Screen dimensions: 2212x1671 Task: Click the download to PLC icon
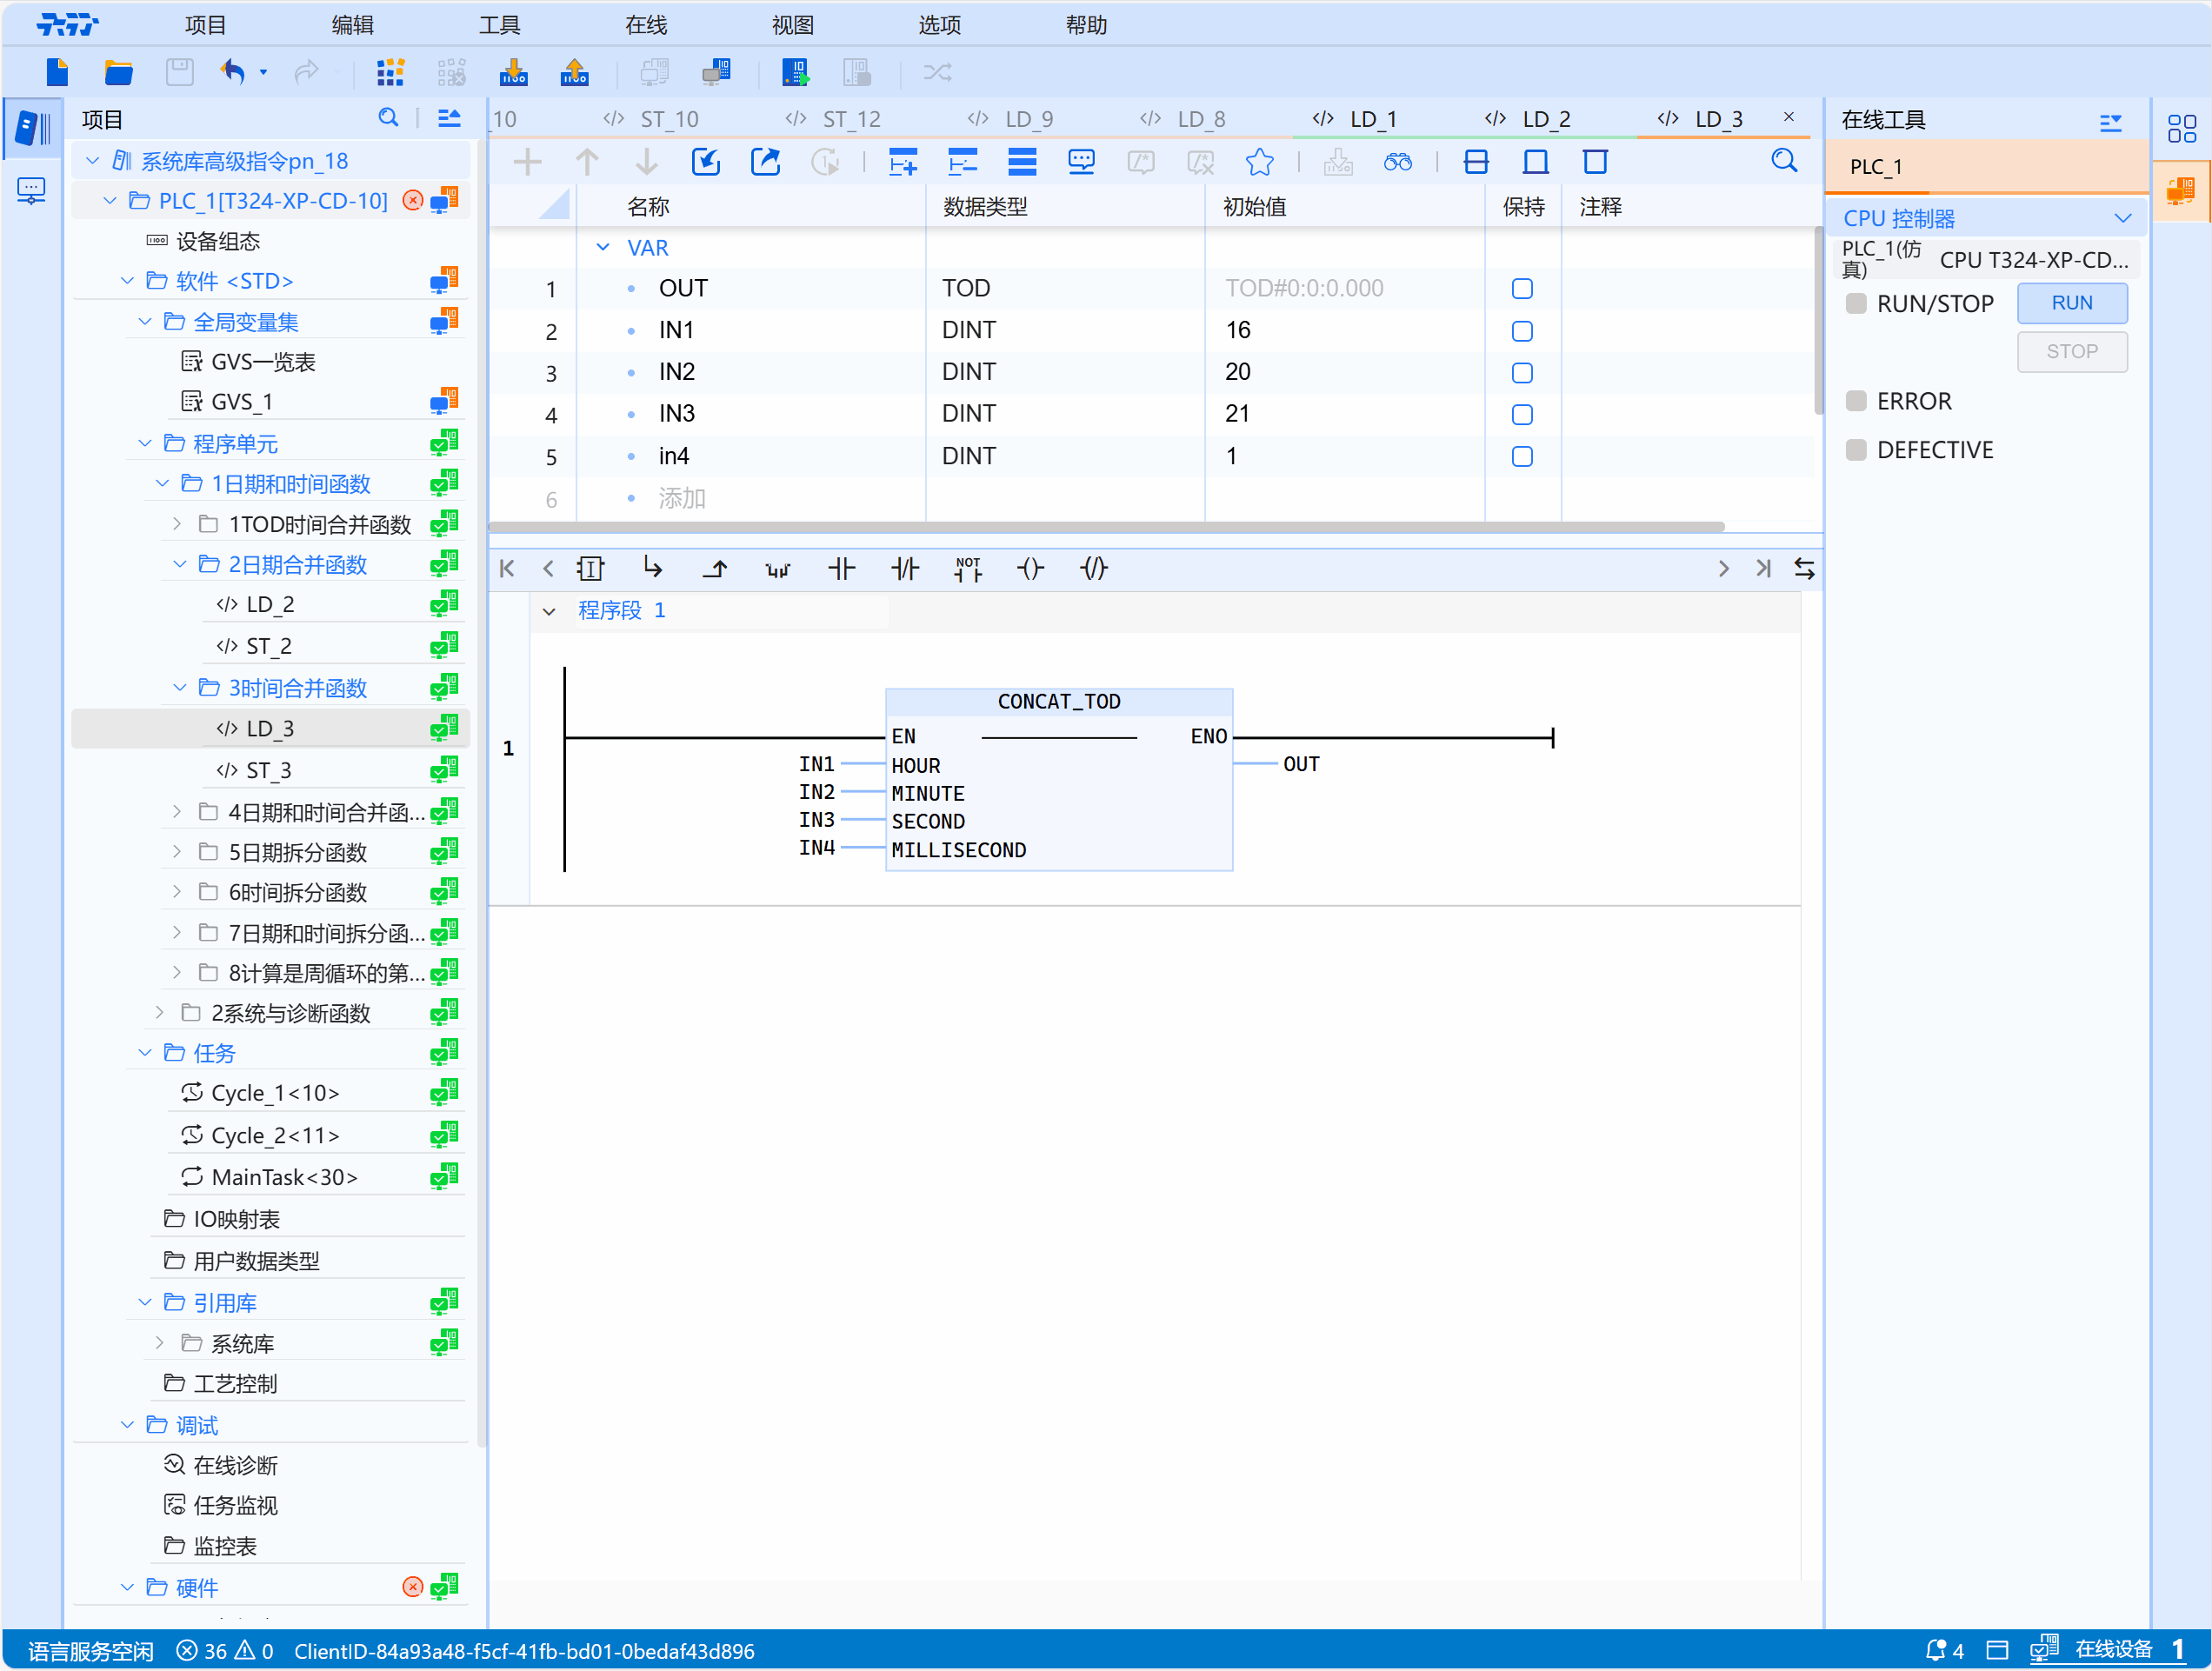(513, 72)
